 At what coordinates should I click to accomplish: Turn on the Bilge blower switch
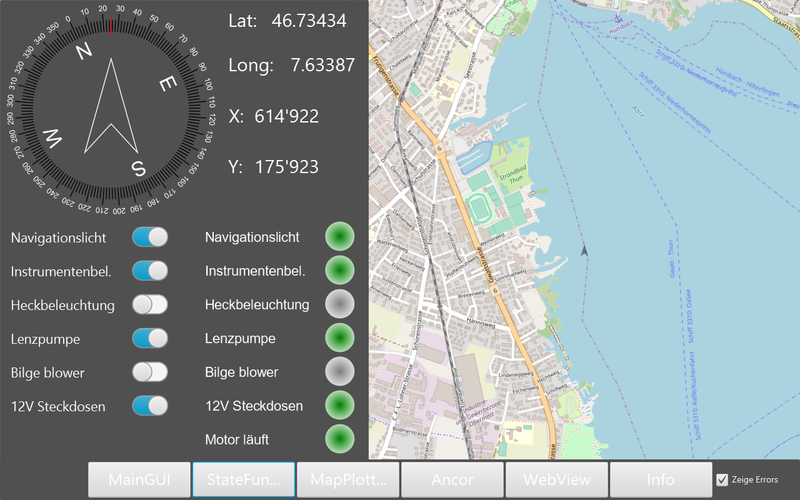coord(150,372)
